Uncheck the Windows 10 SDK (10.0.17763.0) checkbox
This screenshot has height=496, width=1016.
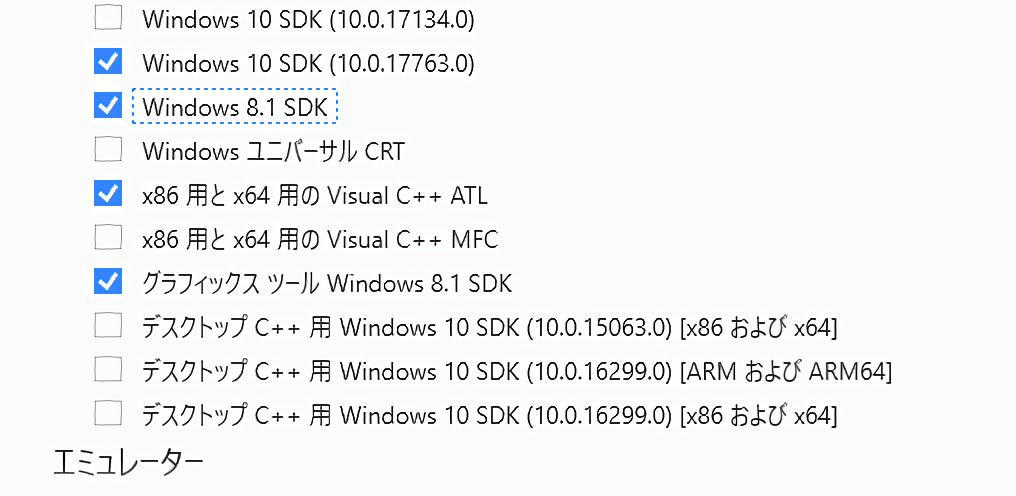(x=108, y=62)
